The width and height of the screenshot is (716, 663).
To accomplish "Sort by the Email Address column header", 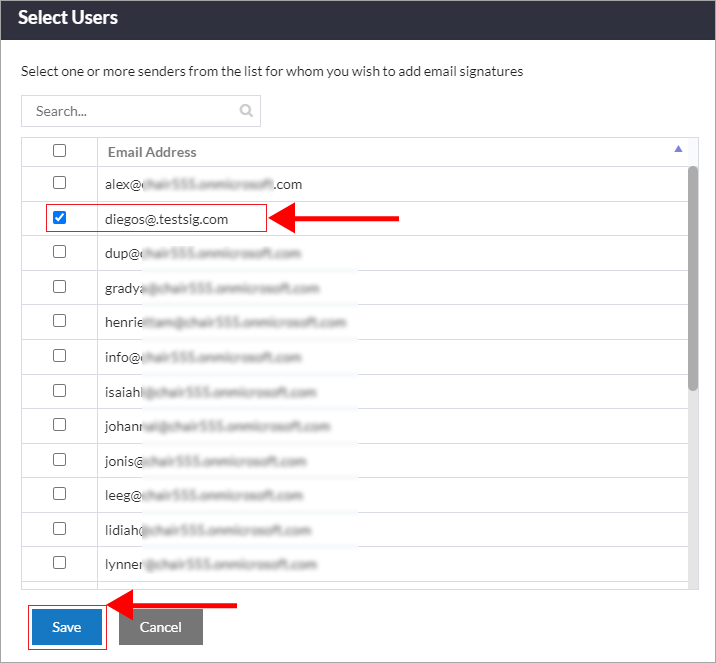I will click(152, 152).
